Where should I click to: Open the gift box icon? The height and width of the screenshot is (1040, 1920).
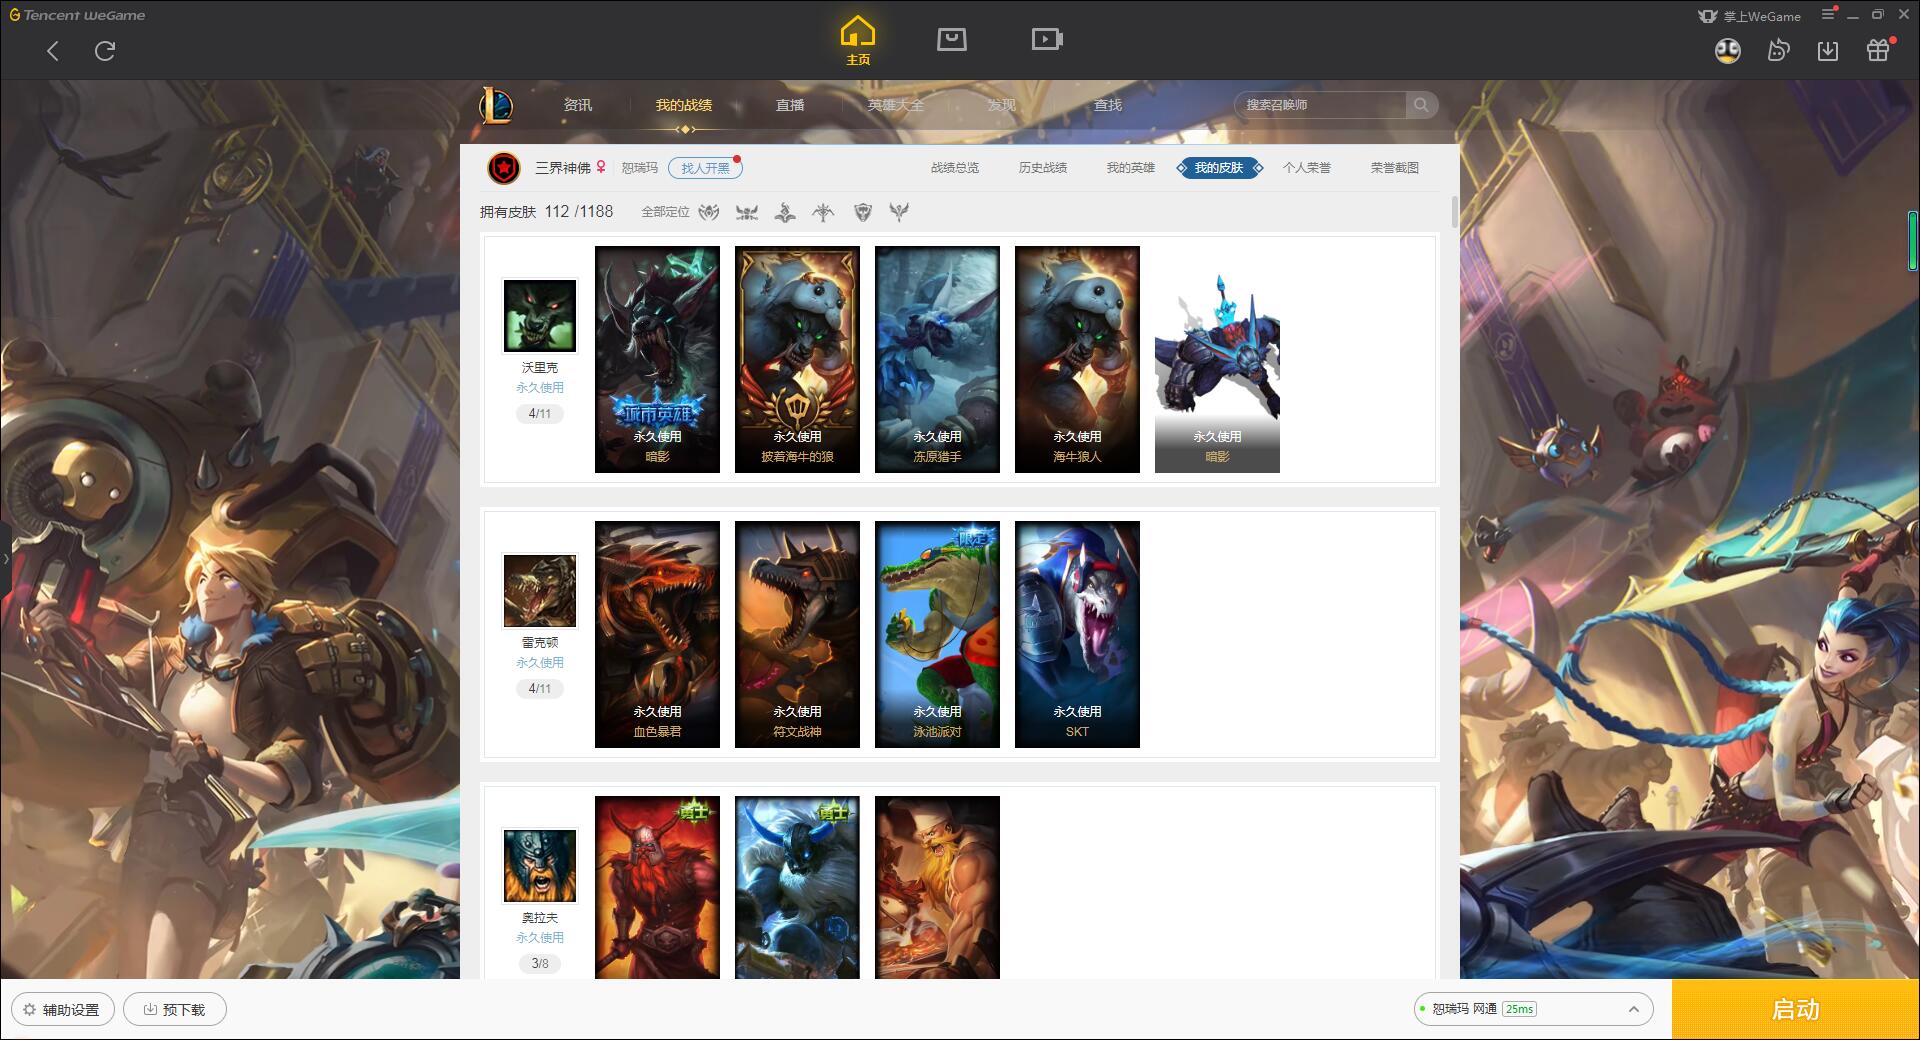pos(1879,50)
